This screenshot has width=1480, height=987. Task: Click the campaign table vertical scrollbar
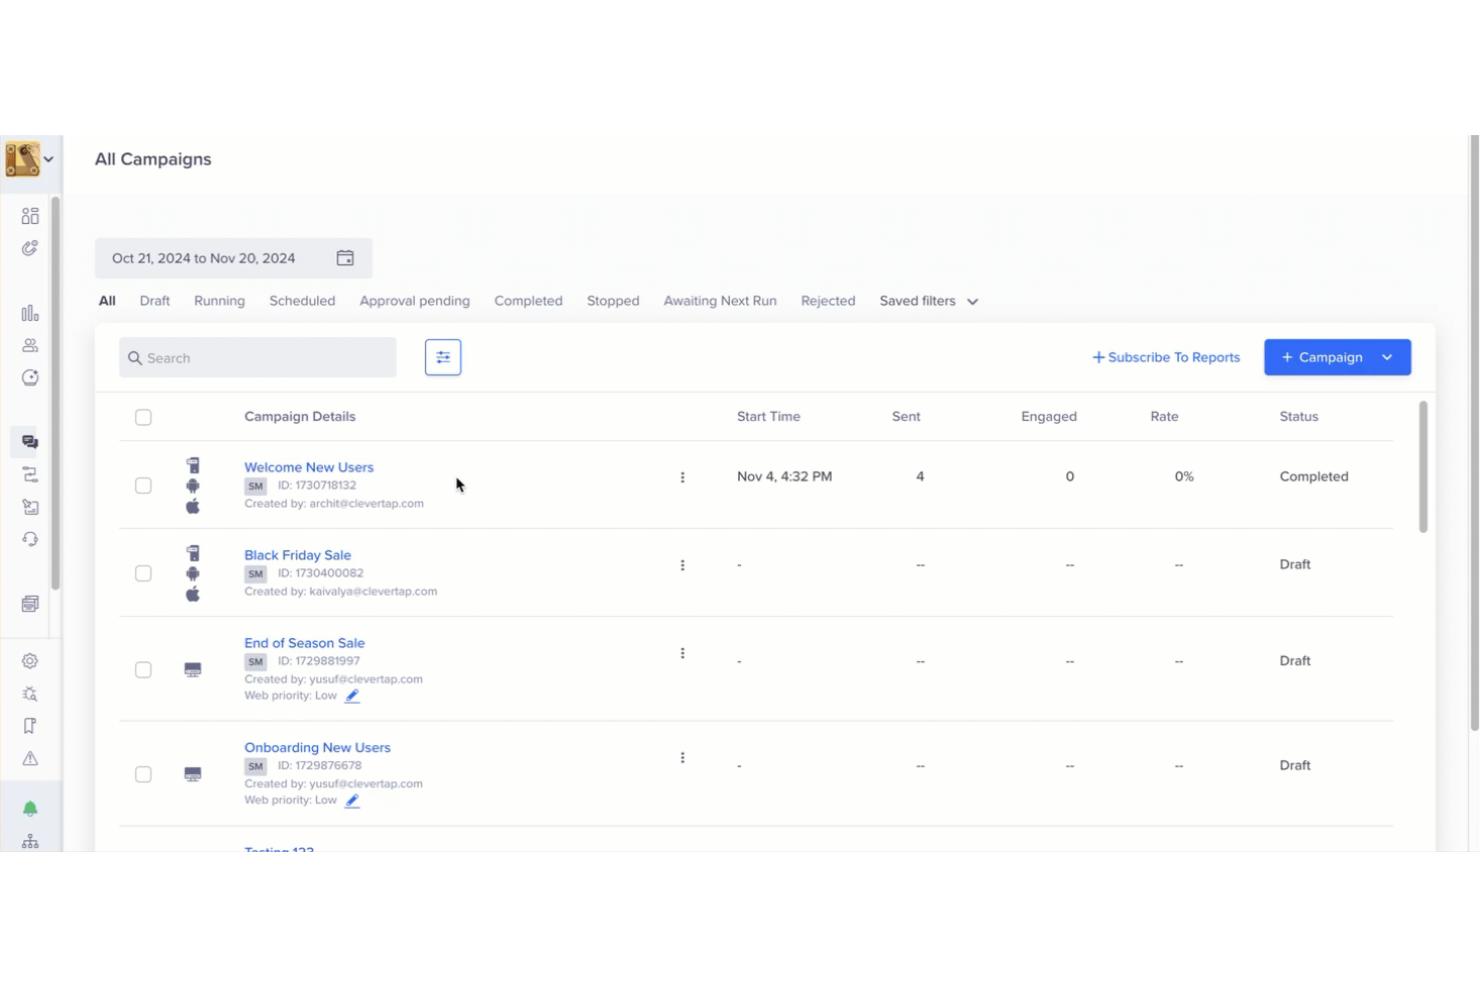1423,467
